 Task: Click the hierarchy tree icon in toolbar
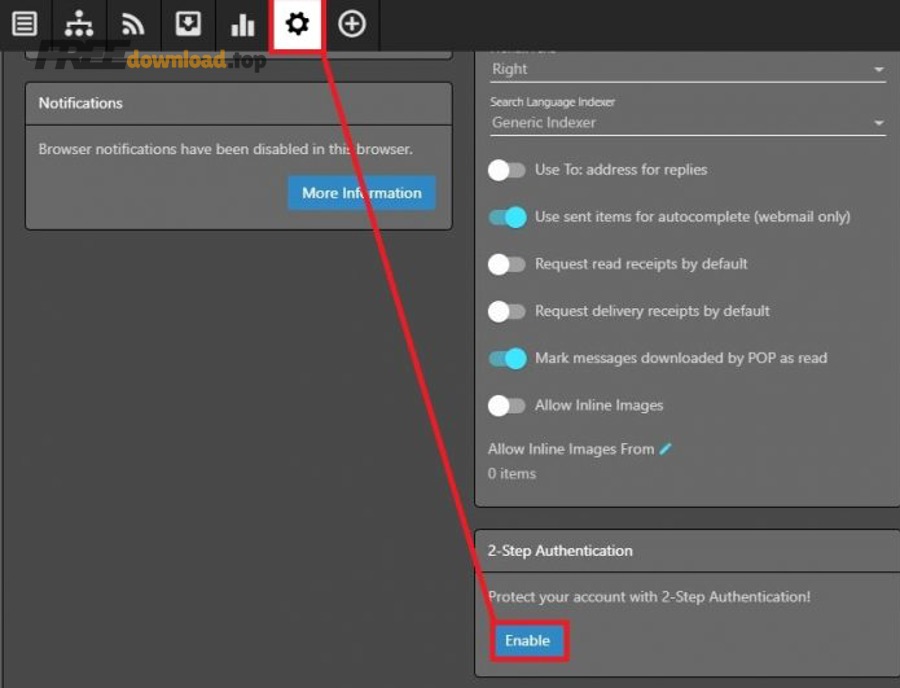[x=79, y=24]
